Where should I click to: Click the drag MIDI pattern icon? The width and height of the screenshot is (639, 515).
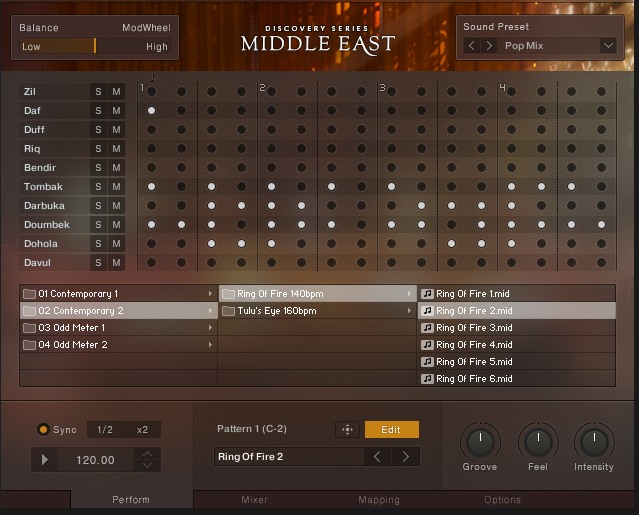(347, 429)
